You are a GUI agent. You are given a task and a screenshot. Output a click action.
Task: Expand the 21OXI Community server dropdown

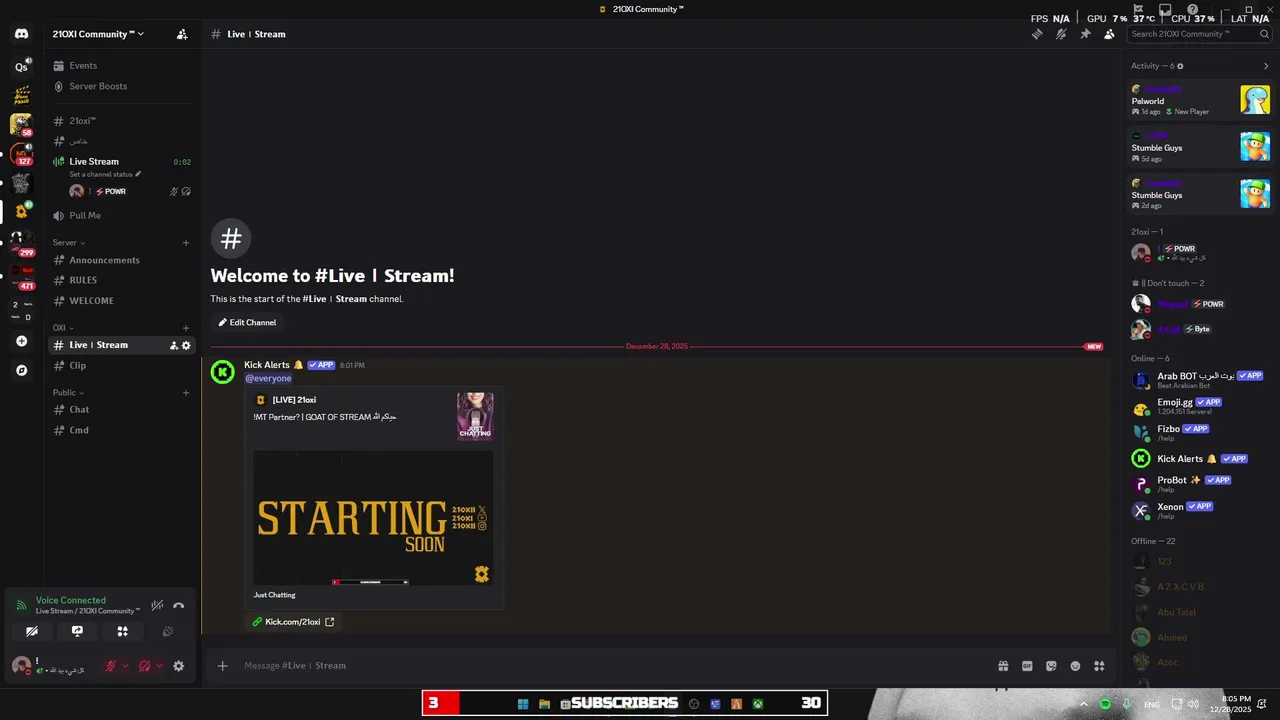point(98,34)
